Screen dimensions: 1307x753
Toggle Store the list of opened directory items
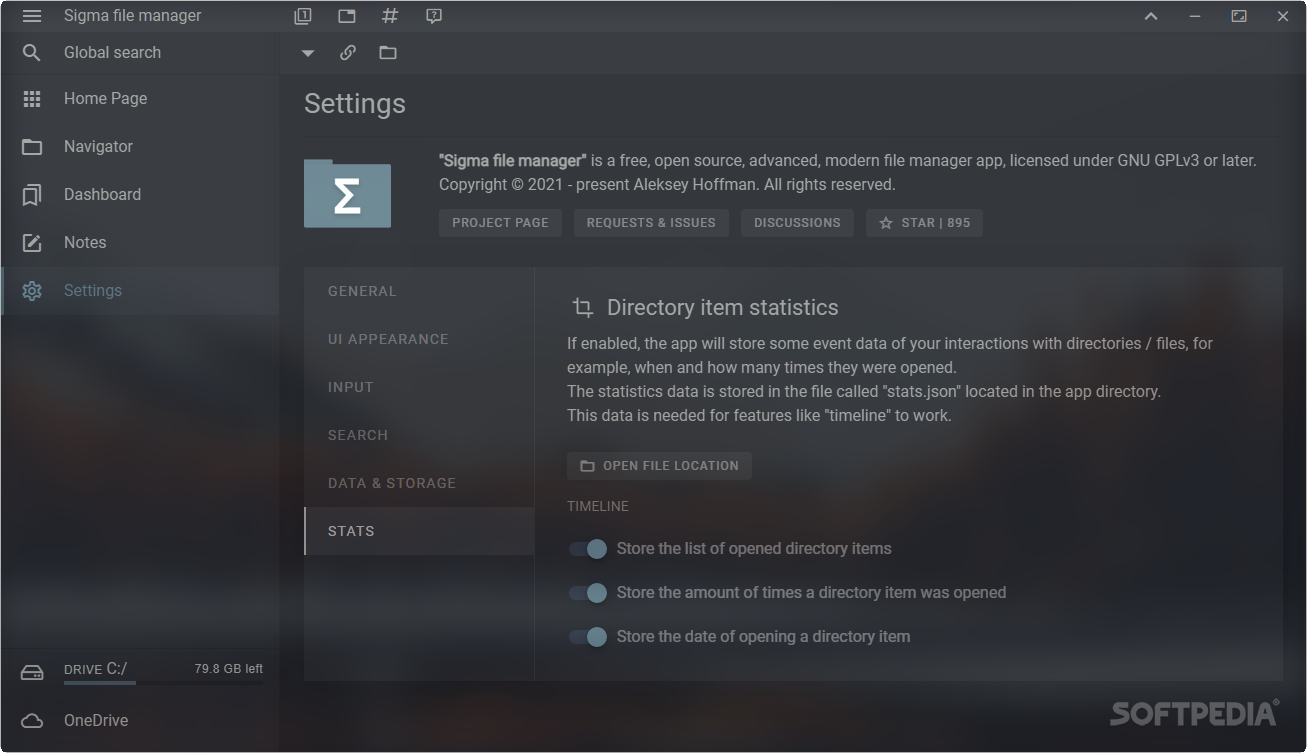pyautogui.click(x=588, y=549)
